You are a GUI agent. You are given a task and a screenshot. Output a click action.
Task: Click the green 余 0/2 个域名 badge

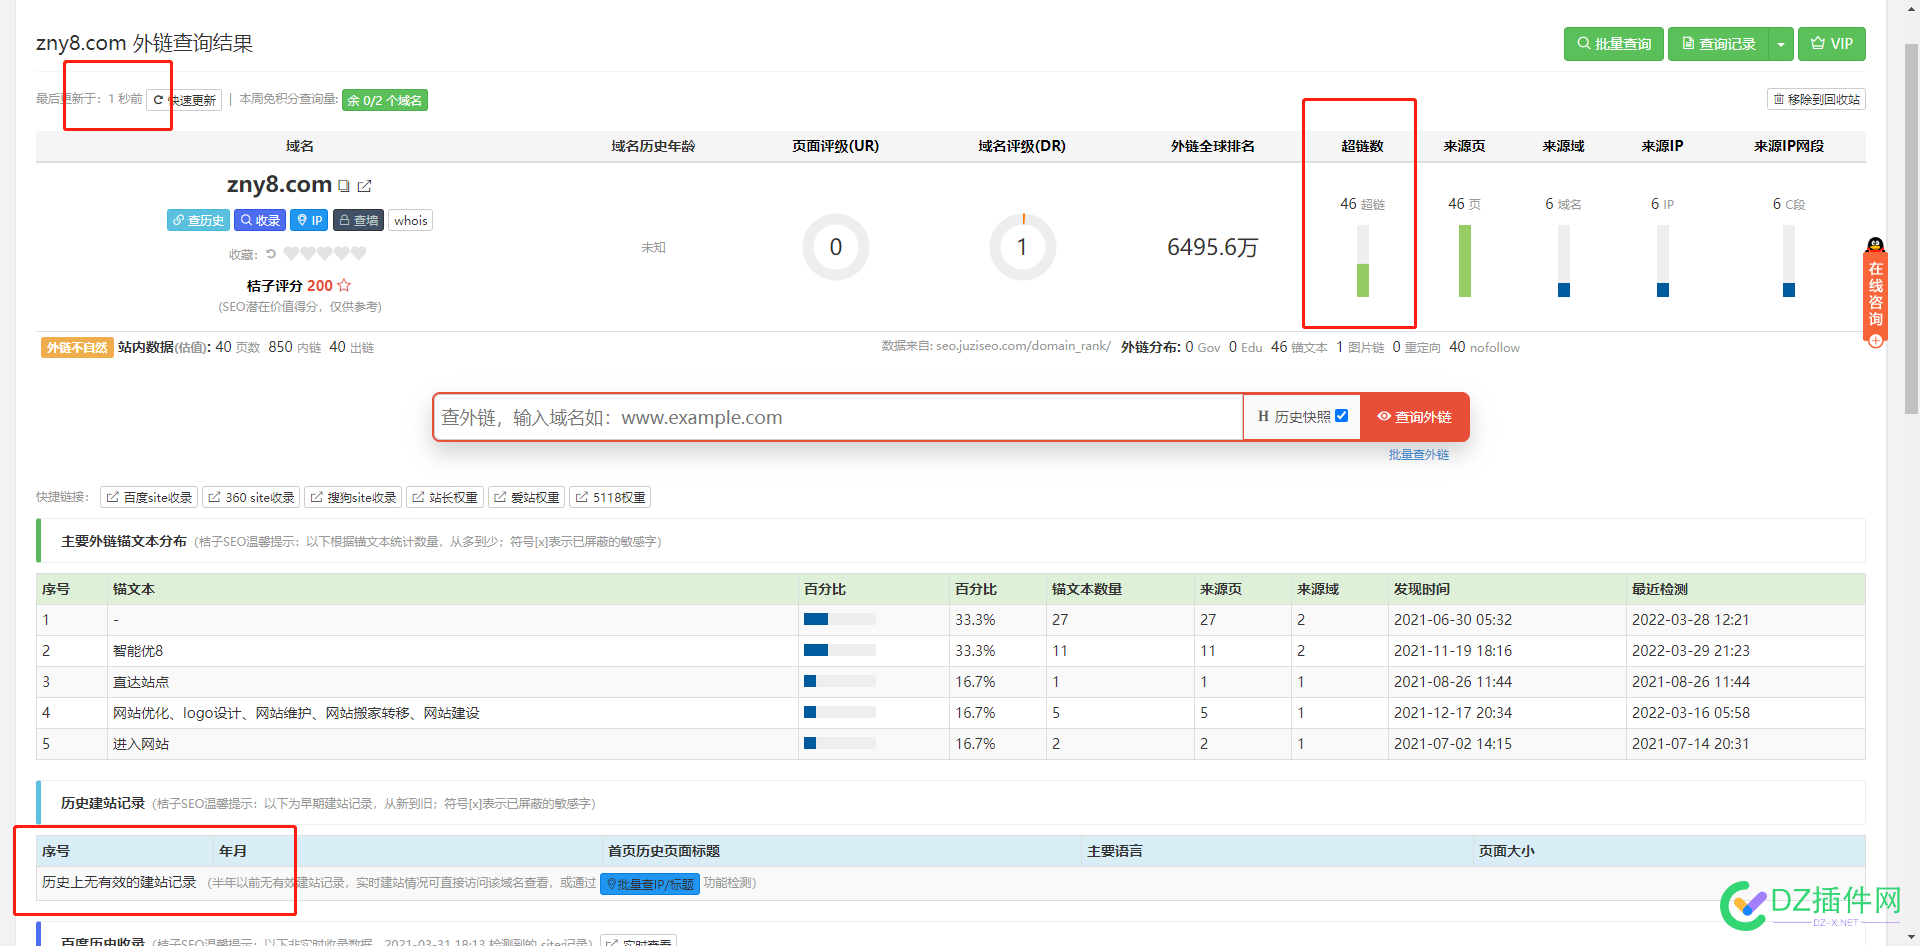point(385,100)
